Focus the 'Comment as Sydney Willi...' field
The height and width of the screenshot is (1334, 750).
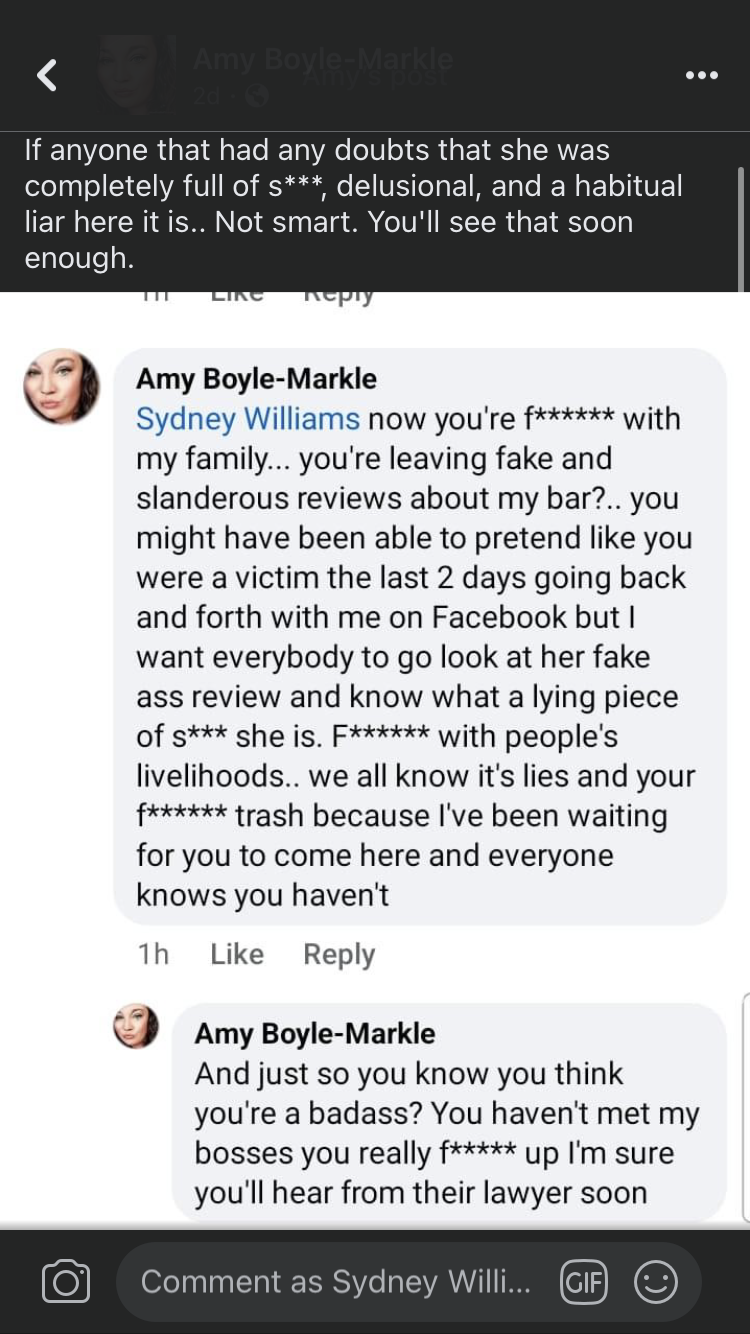[x=335, y=1282]
